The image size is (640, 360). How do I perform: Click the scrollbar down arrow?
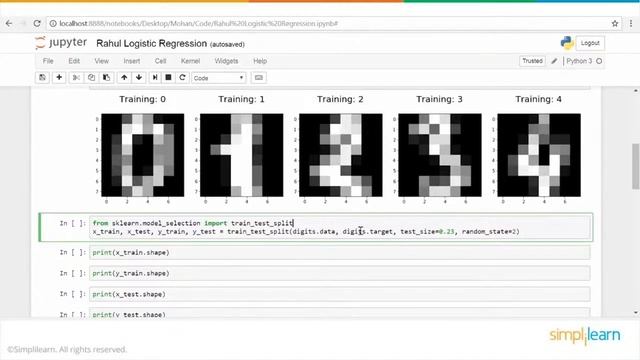636,313
